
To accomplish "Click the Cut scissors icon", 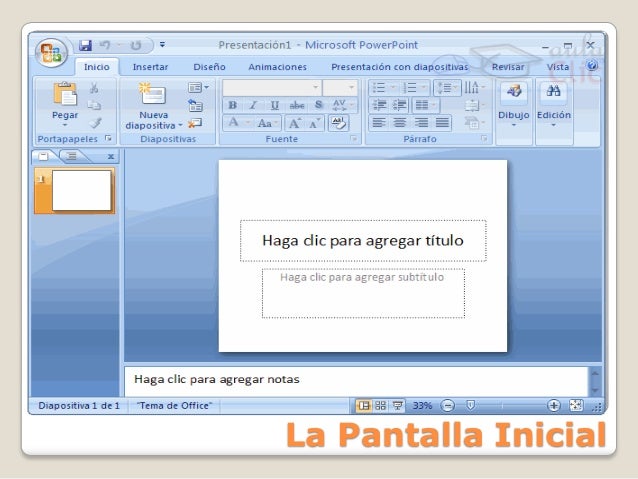I will 94,88.
